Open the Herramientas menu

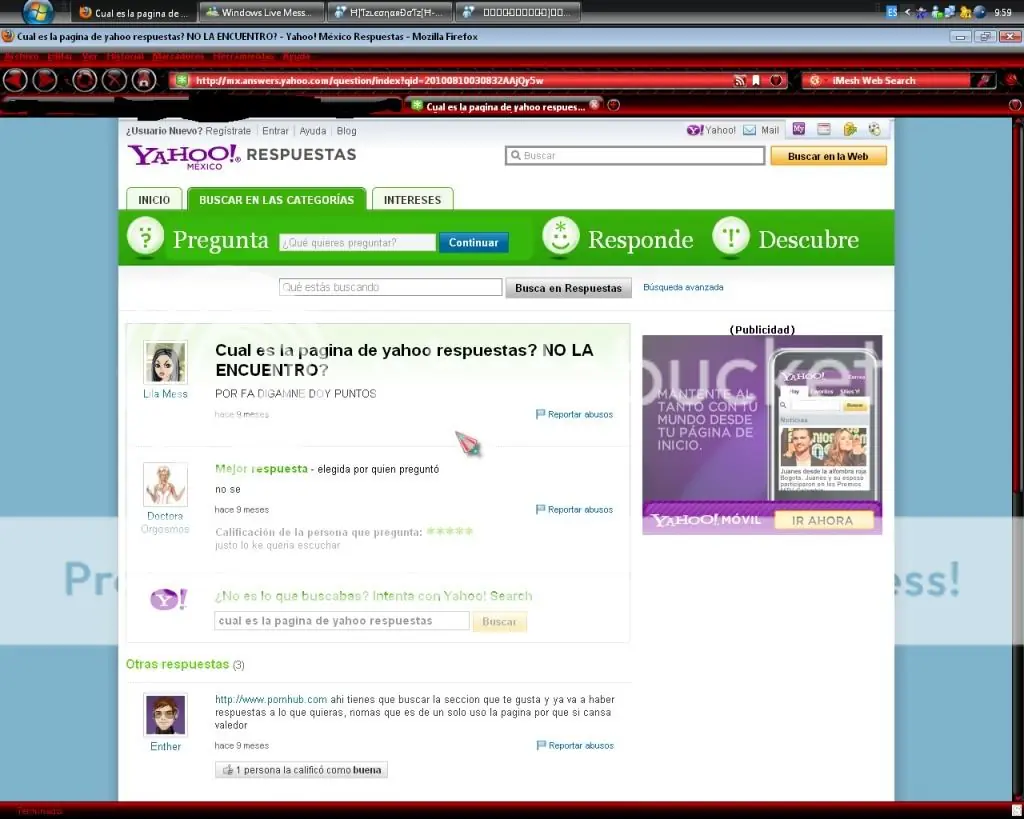tap(243, 56)
